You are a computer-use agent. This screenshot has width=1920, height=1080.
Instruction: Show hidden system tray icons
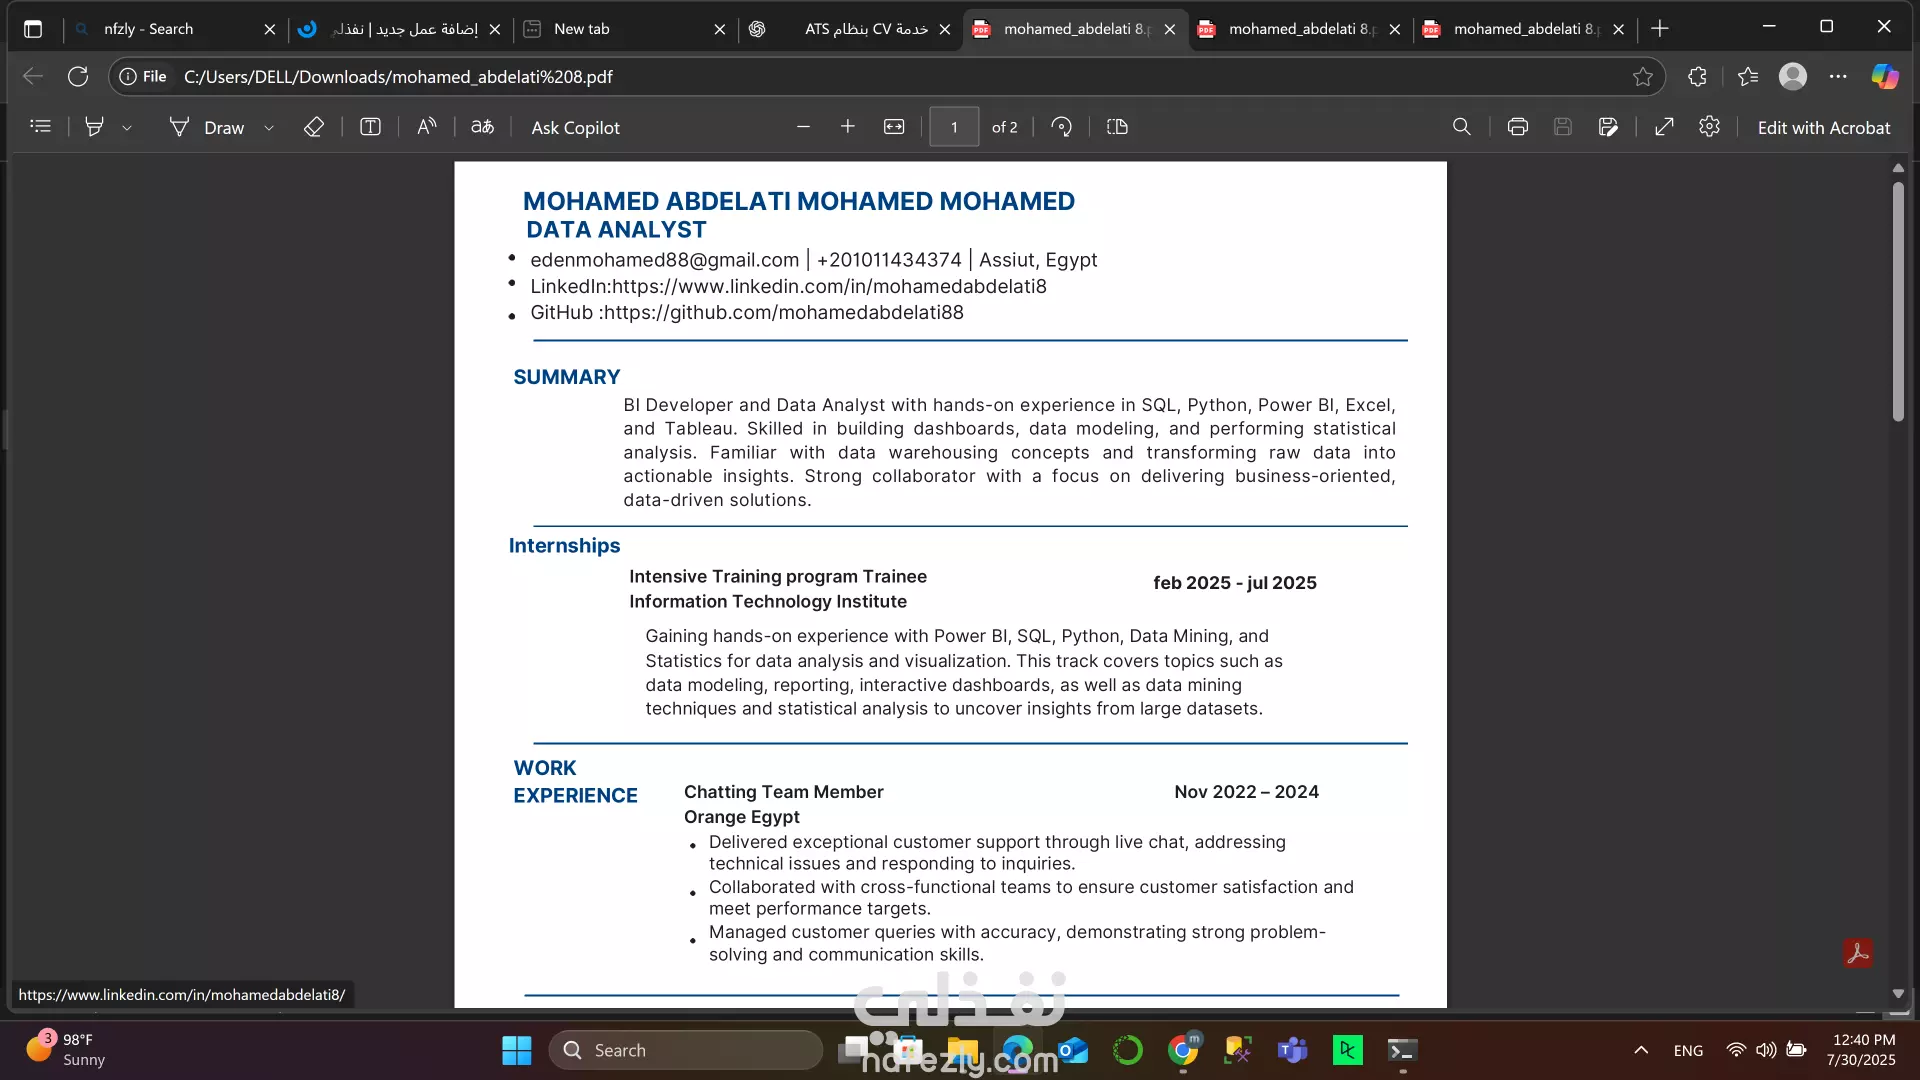1641,1050
